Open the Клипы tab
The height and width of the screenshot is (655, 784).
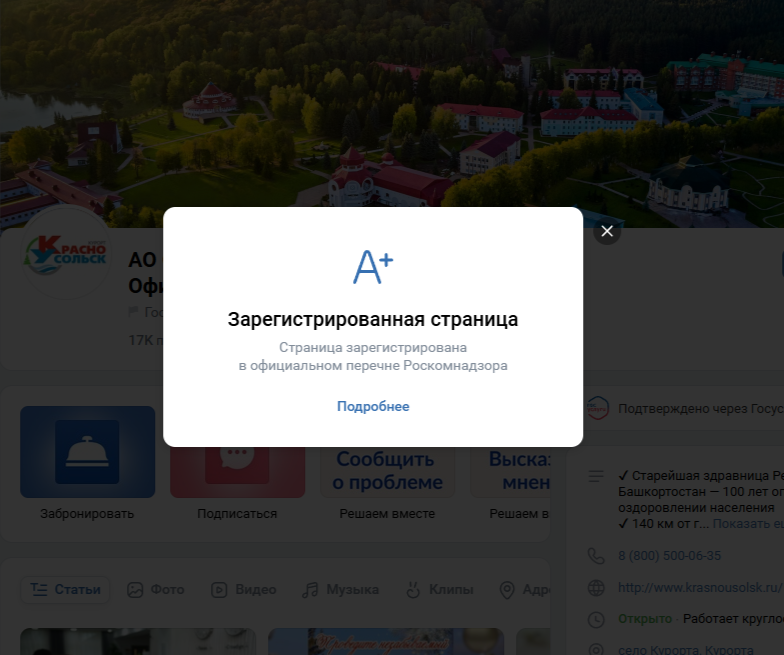(x=440, y=590)
